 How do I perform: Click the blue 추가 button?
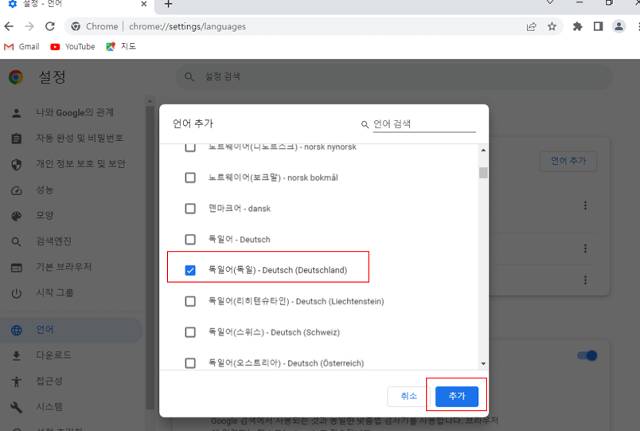click(457, 396)
